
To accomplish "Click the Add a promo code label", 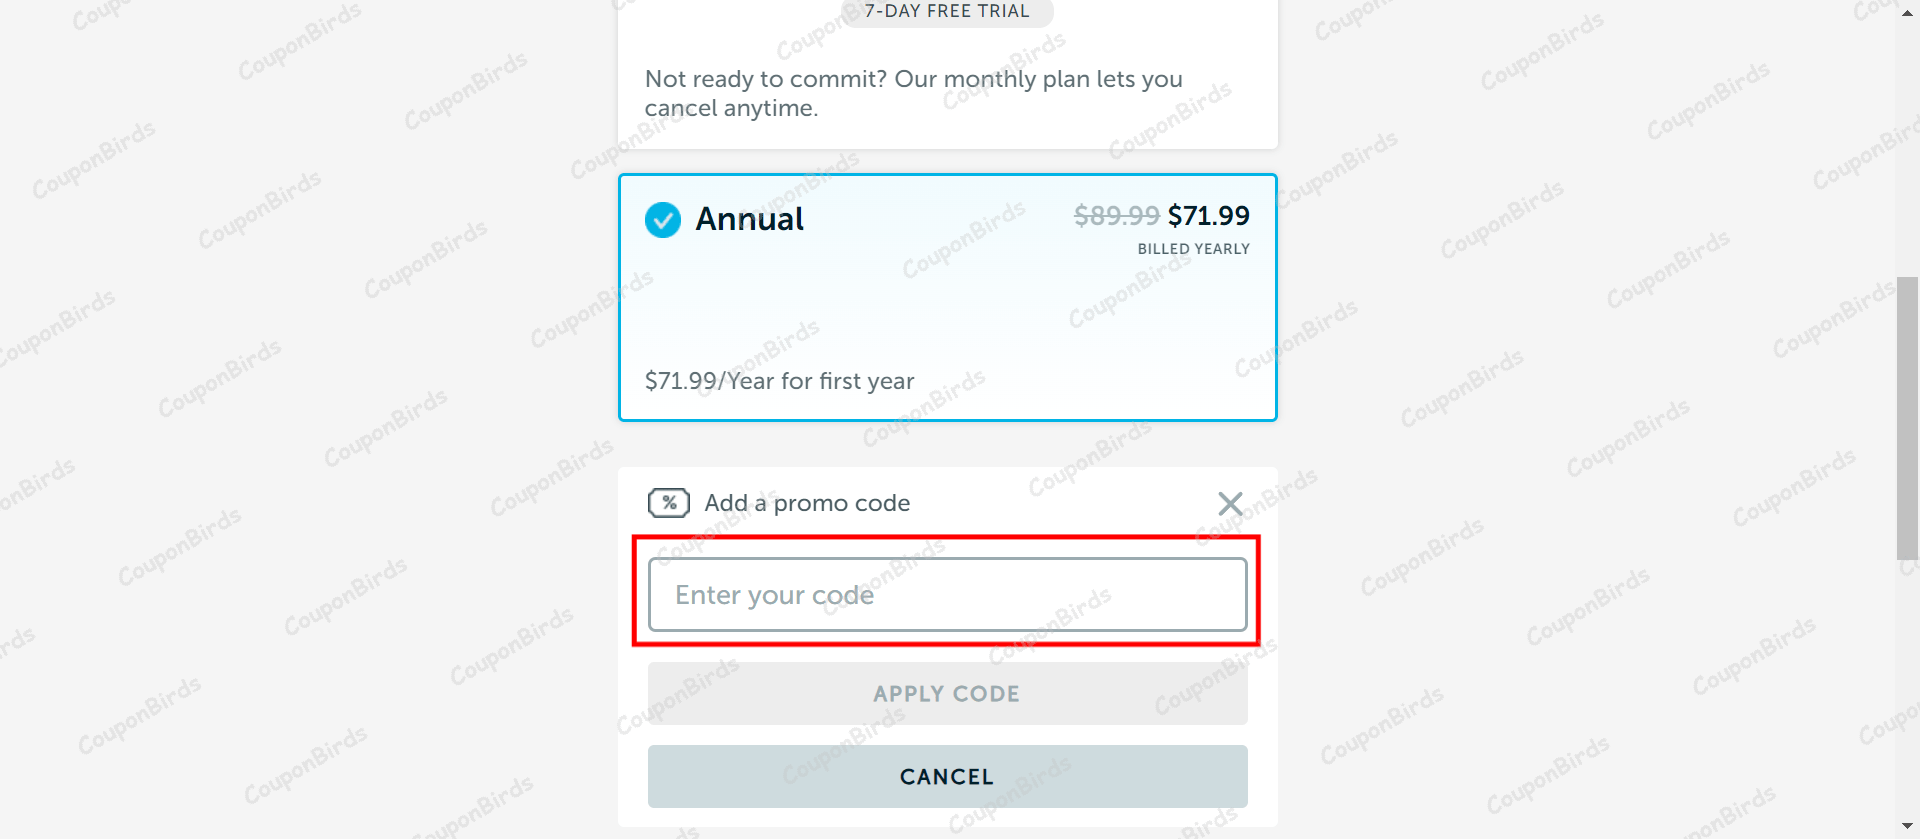I will pyautogui.click(x=807, y=503).
